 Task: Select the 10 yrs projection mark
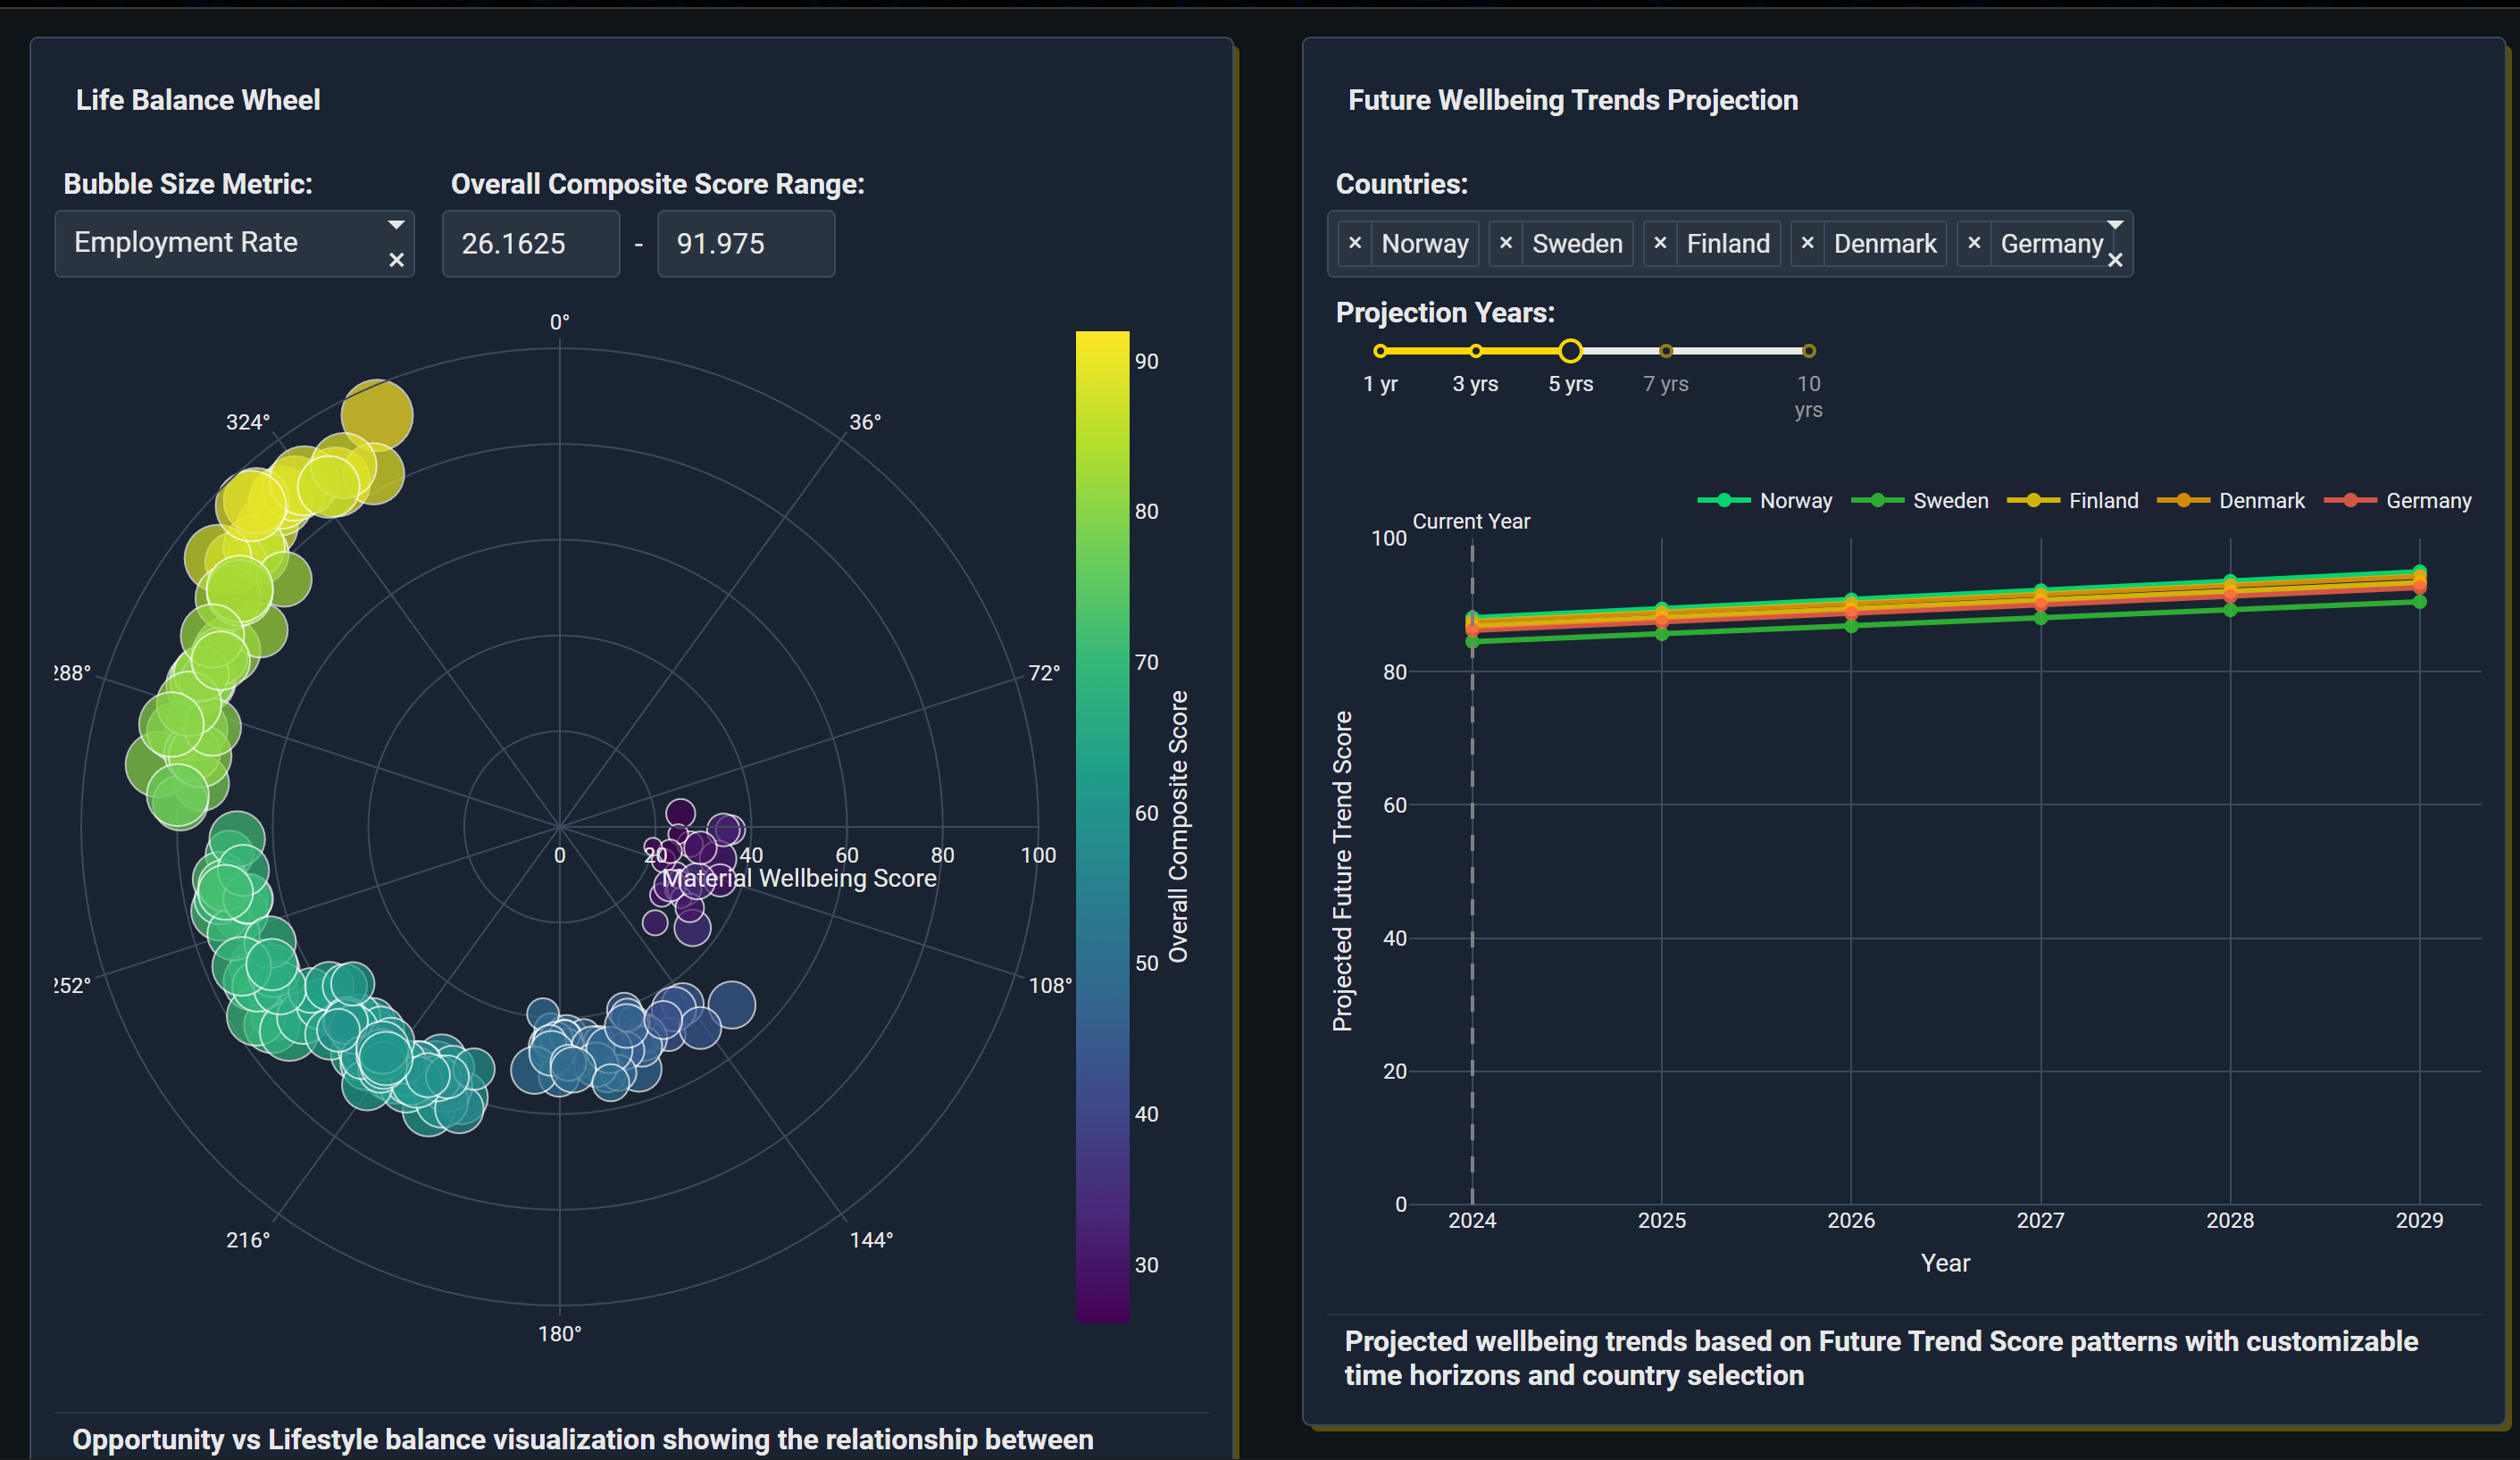point(1808,351)
